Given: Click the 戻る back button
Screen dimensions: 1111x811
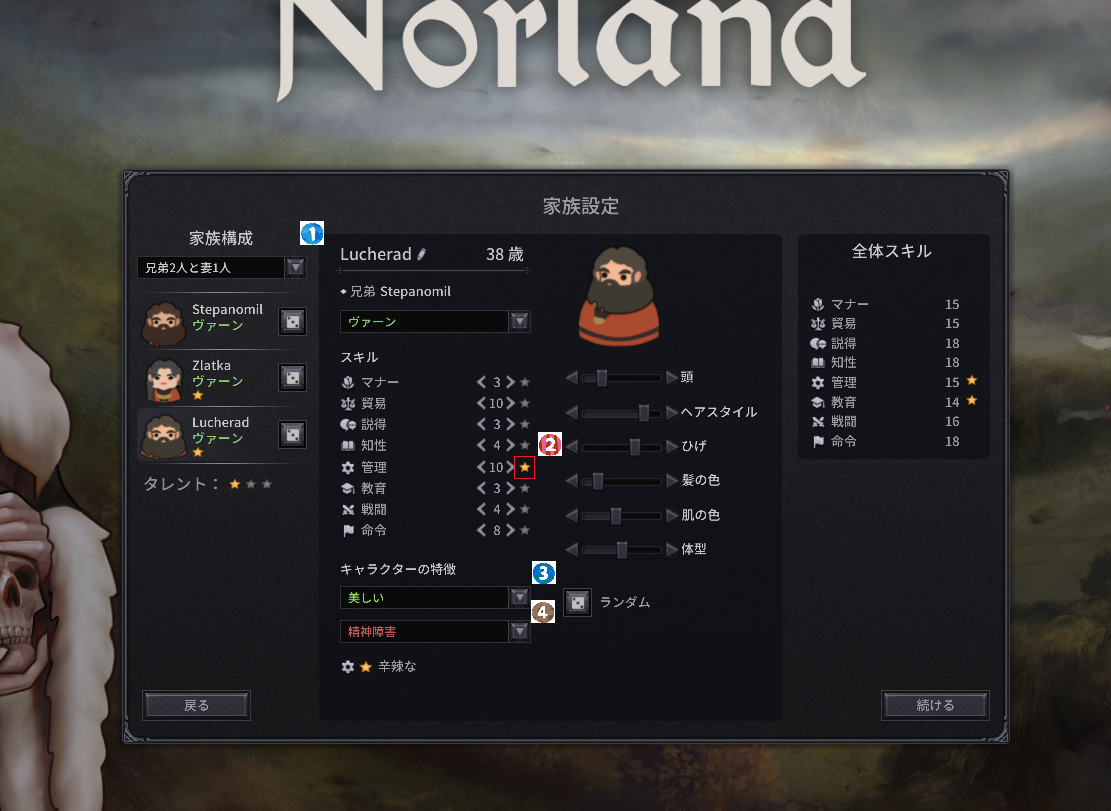Looking at the screenshot, I should (x=196, y=705).
